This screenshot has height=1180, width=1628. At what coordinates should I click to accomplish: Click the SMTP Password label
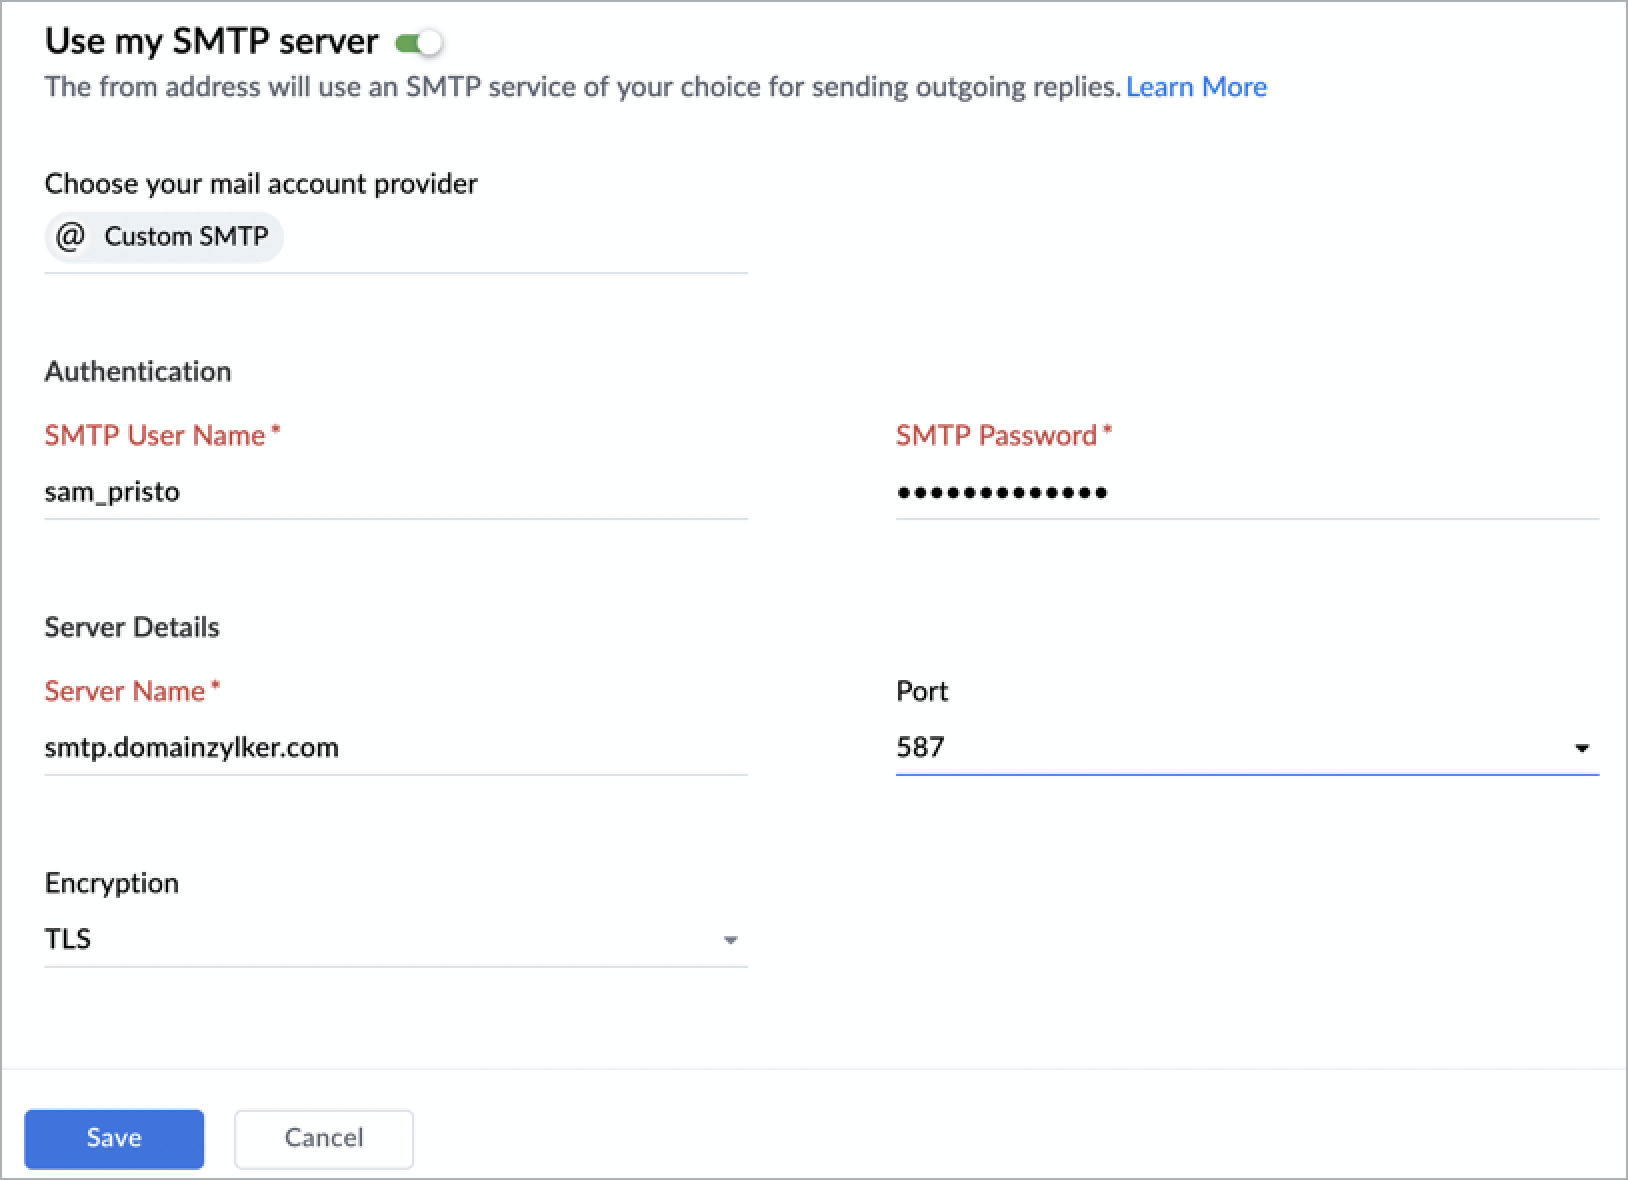click(997, 436)
